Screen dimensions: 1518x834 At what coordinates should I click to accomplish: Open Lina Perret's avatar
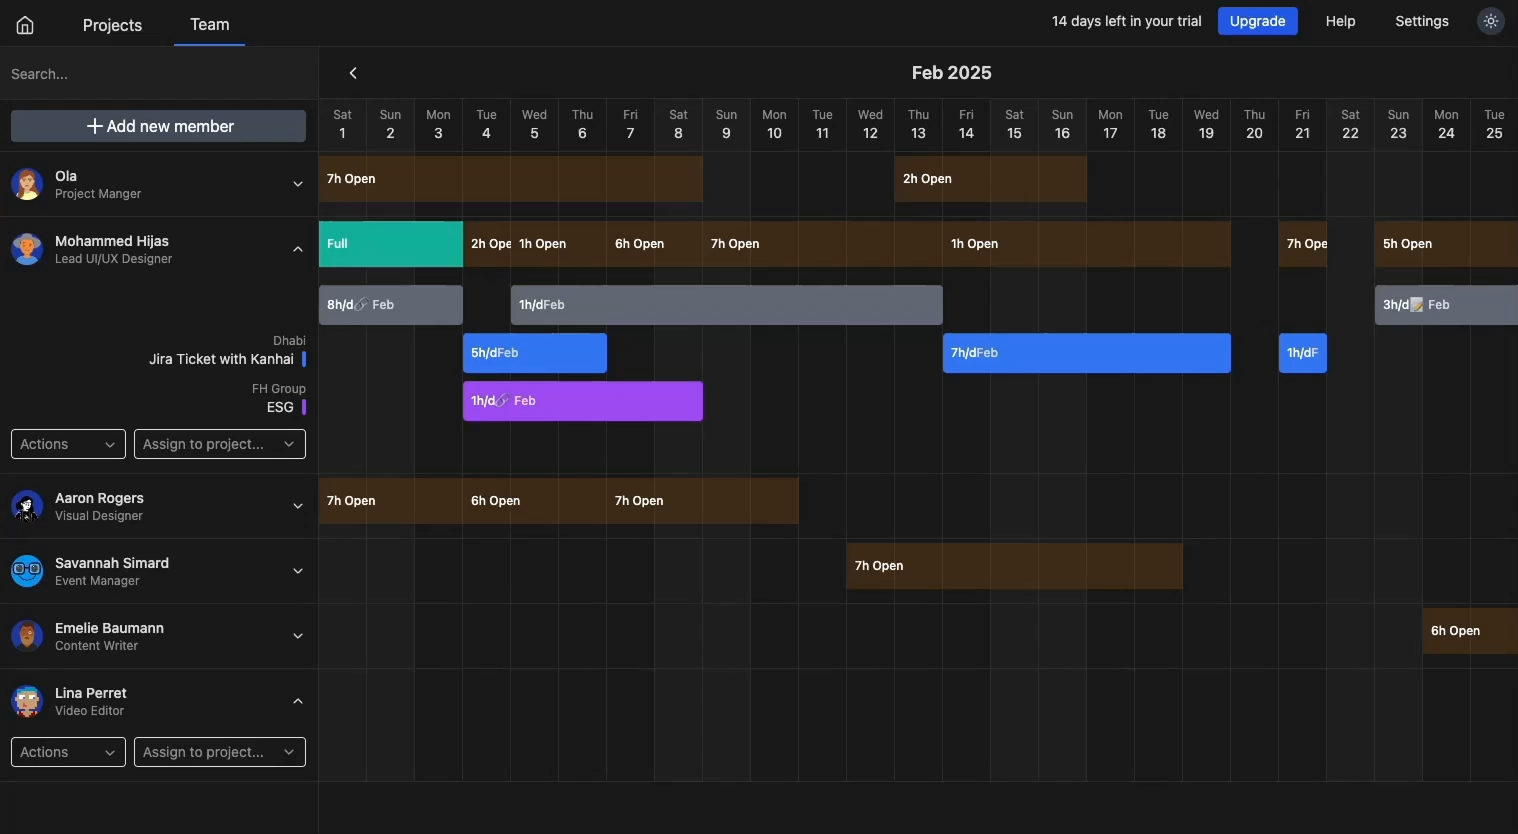pos(27,701)
